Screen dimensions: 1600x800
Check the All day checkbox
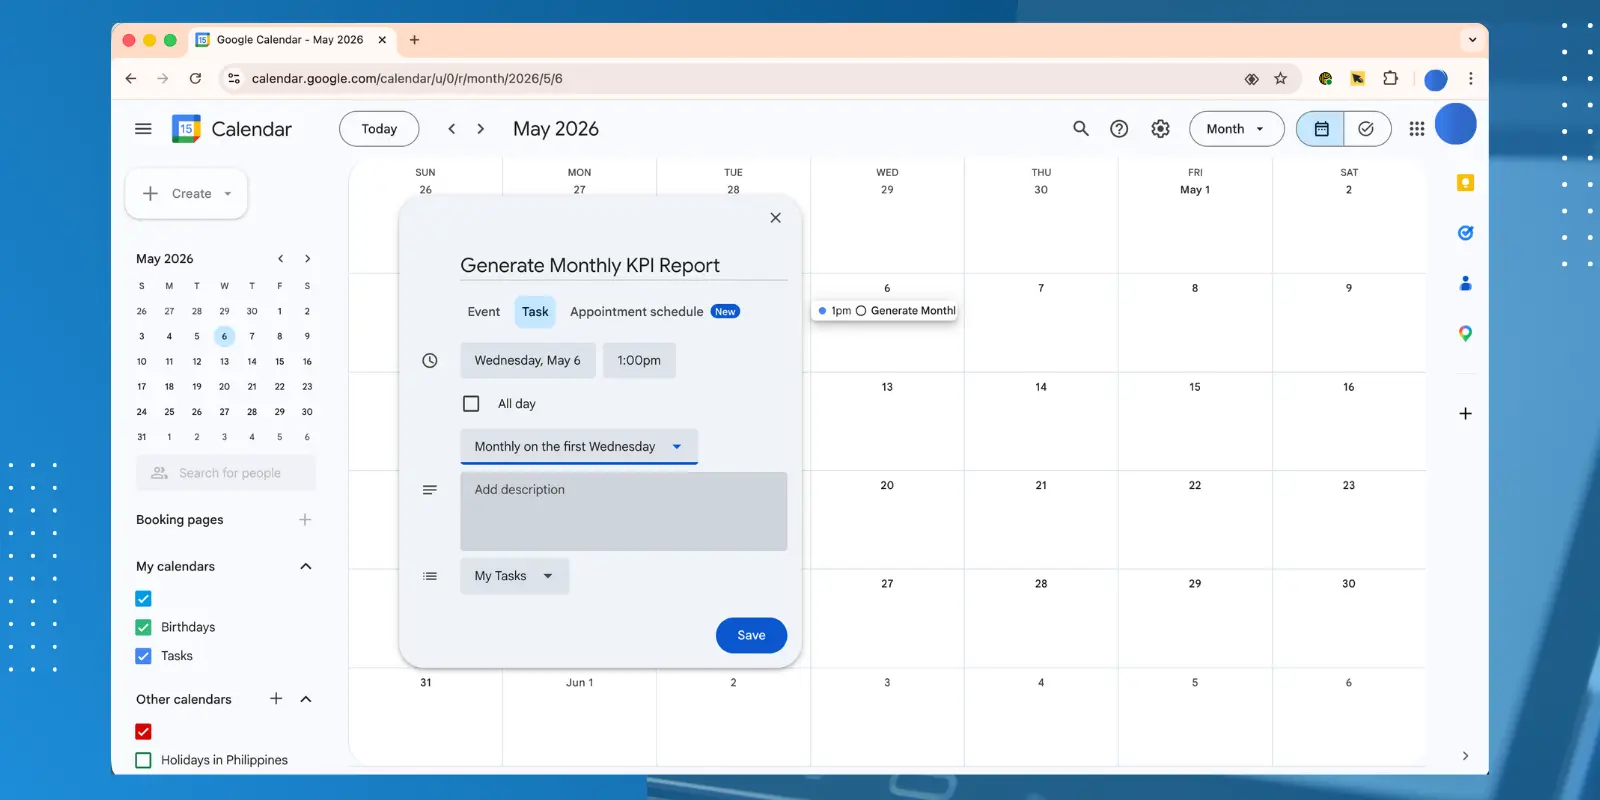click(x=471, y=404)
